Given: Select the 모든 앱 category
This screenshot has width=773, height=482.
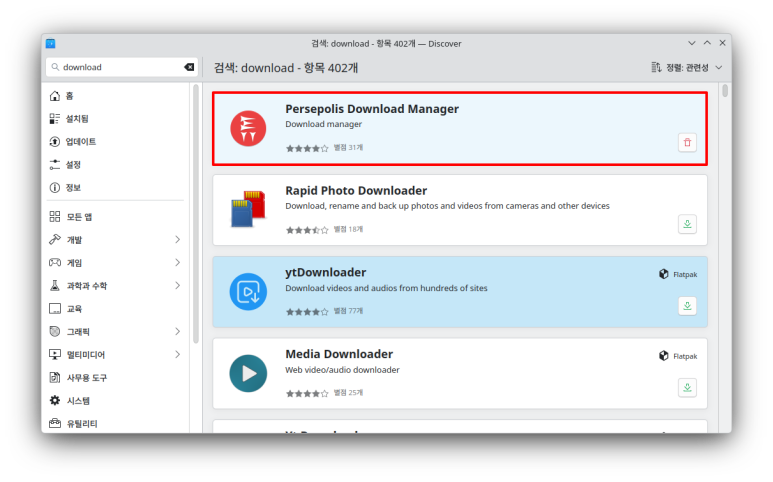Looking at the screenshot, I should [117, 217].
